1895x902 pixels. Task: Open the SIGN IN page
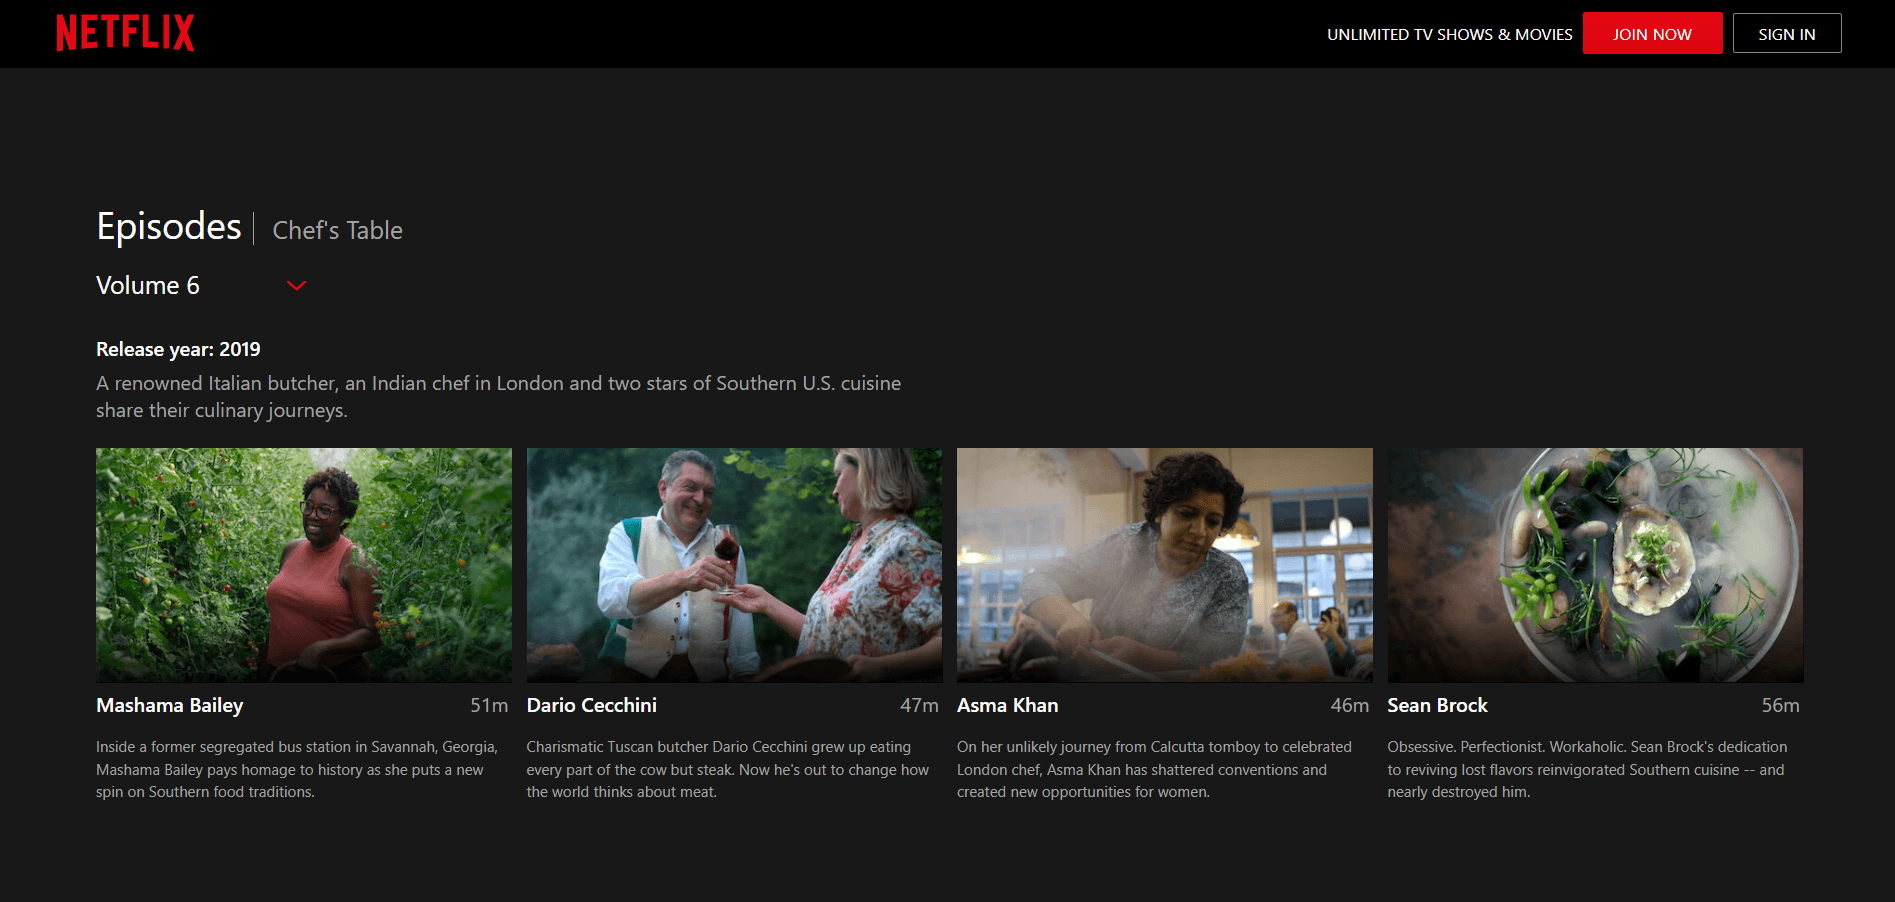pos(1786,34)
